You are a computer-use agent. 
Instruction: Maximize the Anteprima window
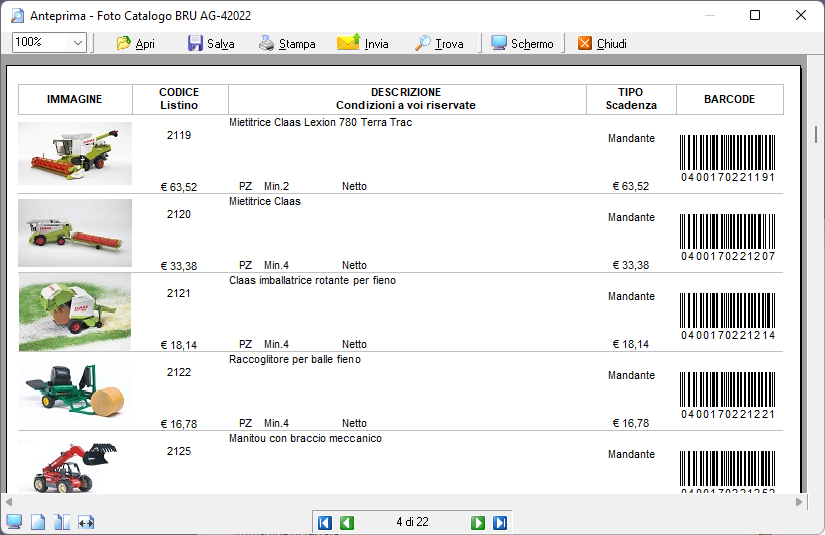[x=755, y=15]
